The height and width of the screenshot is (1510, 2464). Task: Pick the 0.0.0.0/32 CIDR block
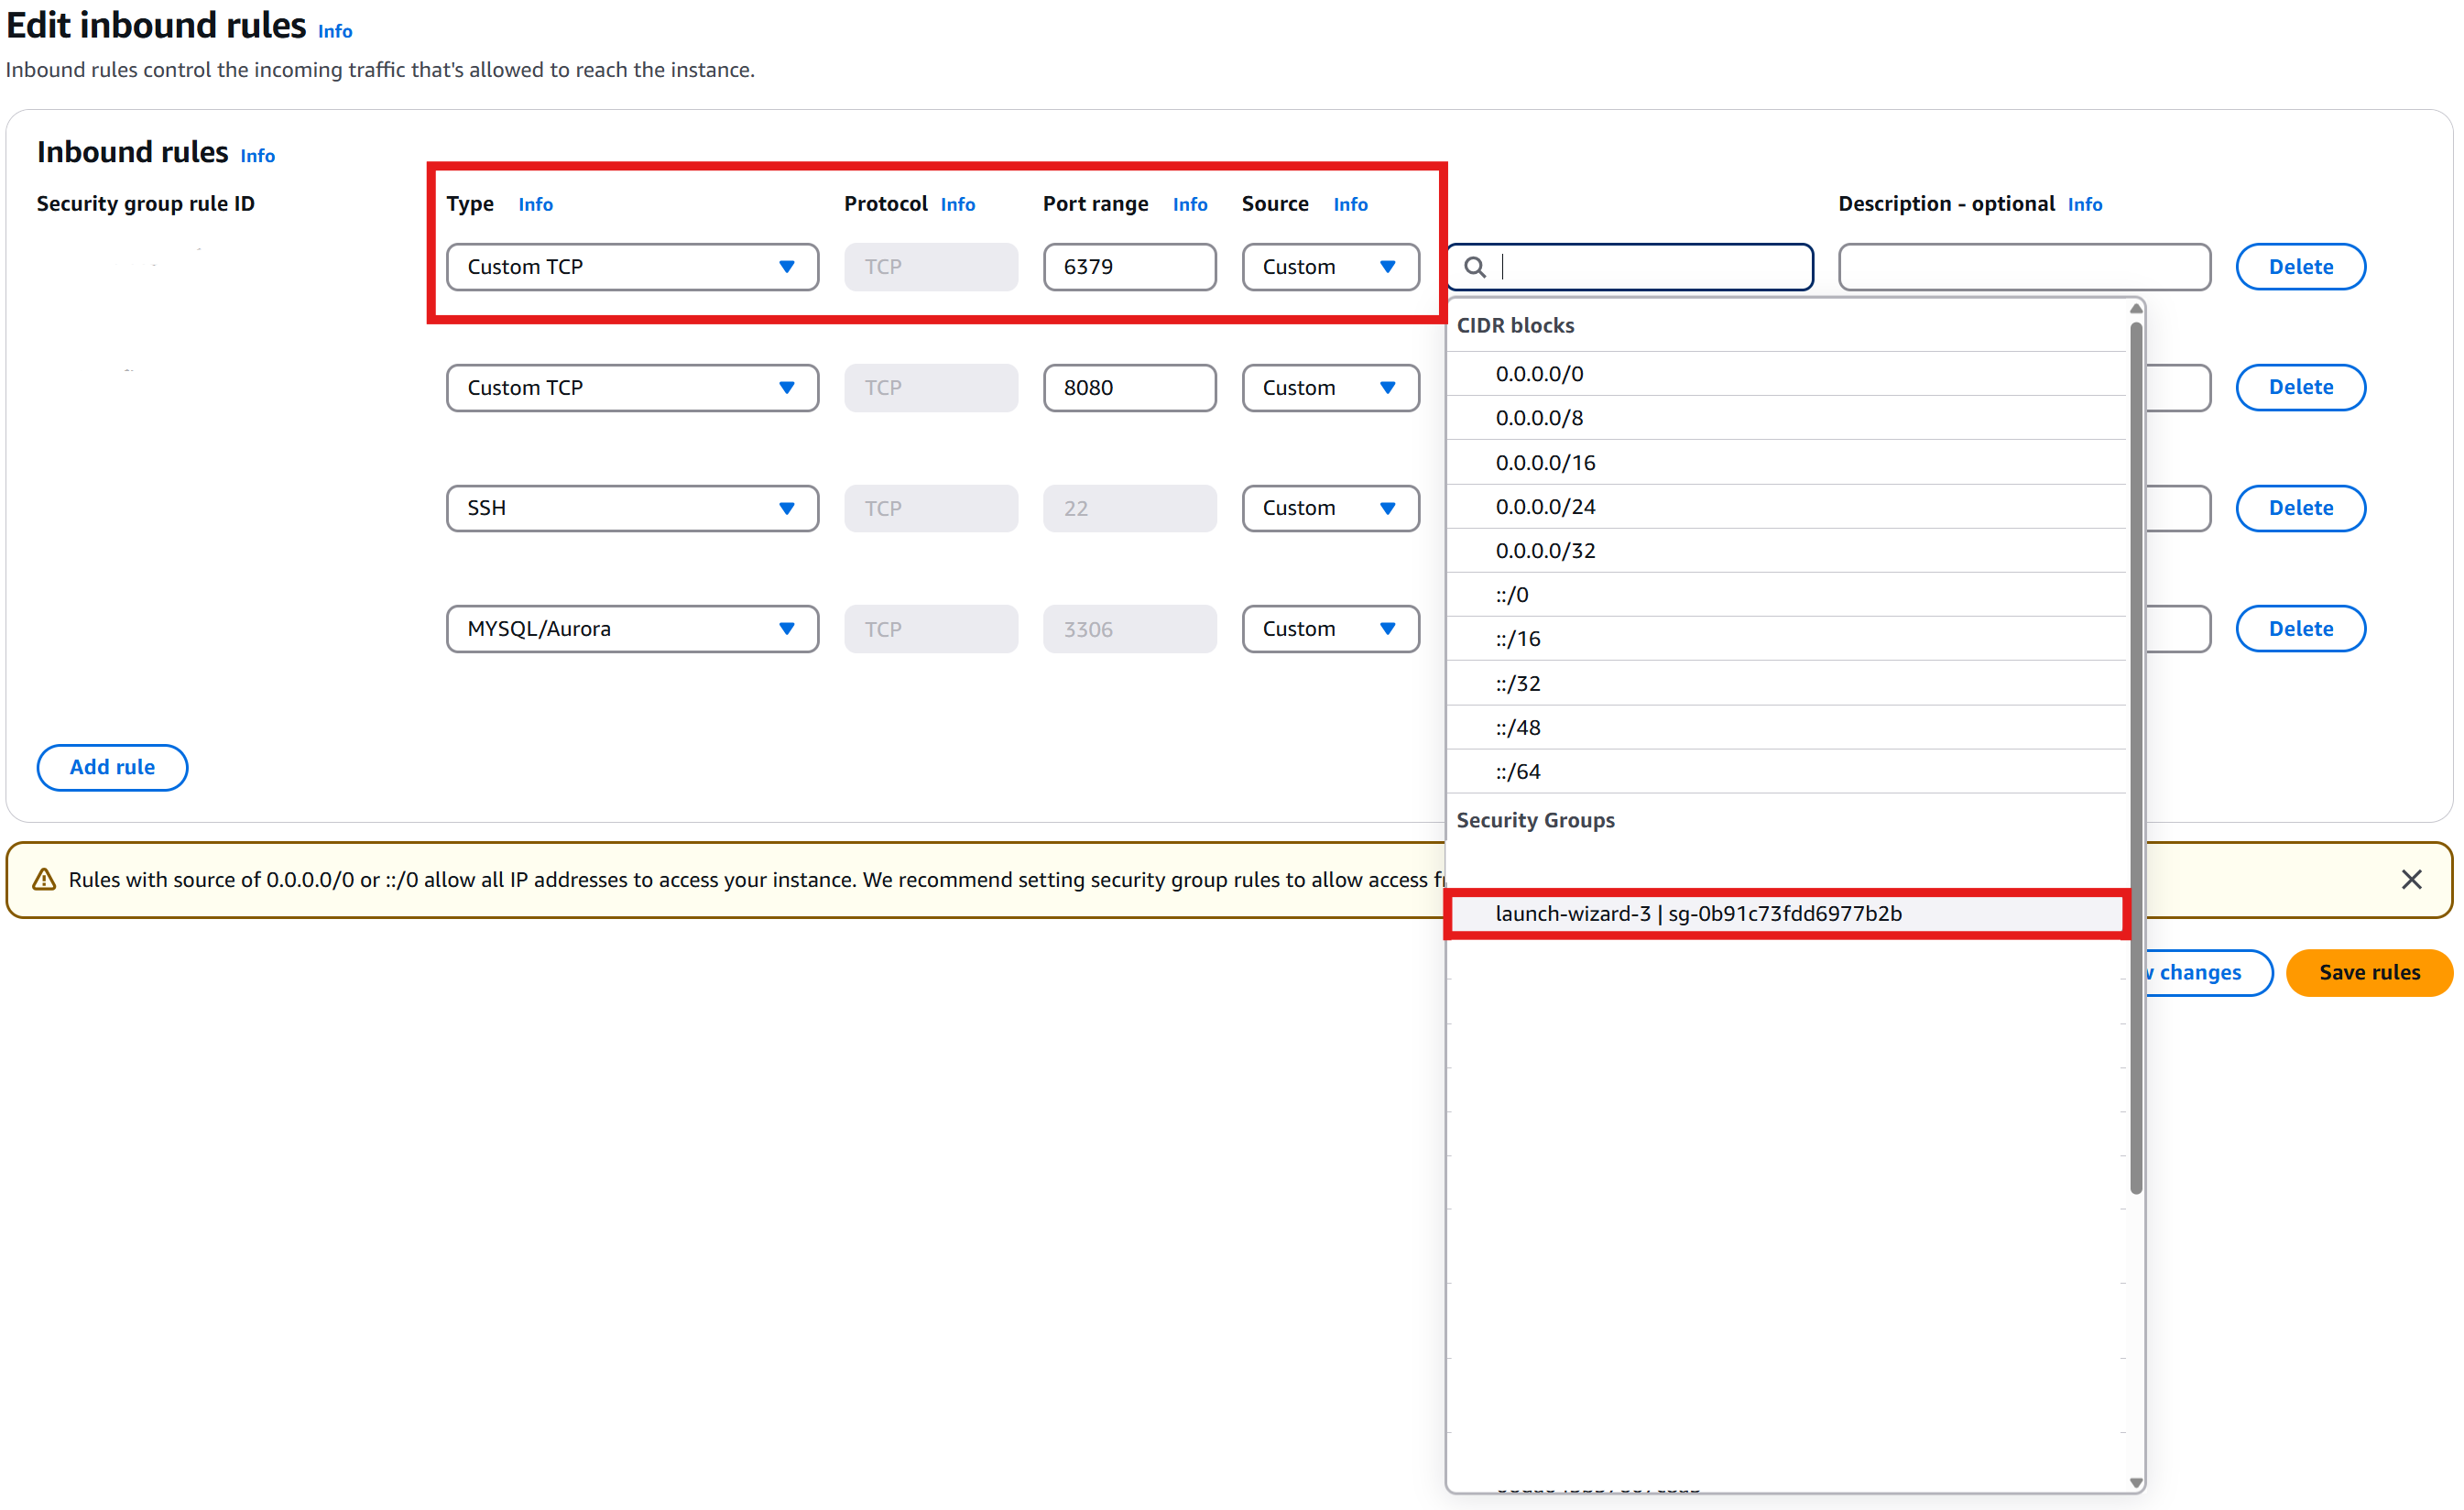(x=1545, y=551)
